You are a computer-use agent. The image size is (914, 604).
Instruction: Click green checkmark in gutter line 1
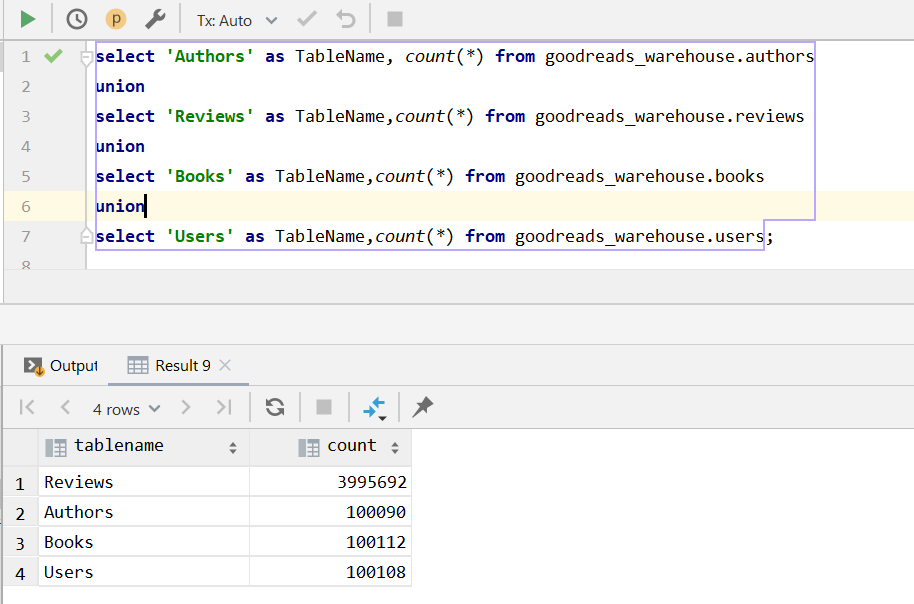pos(53,56)
